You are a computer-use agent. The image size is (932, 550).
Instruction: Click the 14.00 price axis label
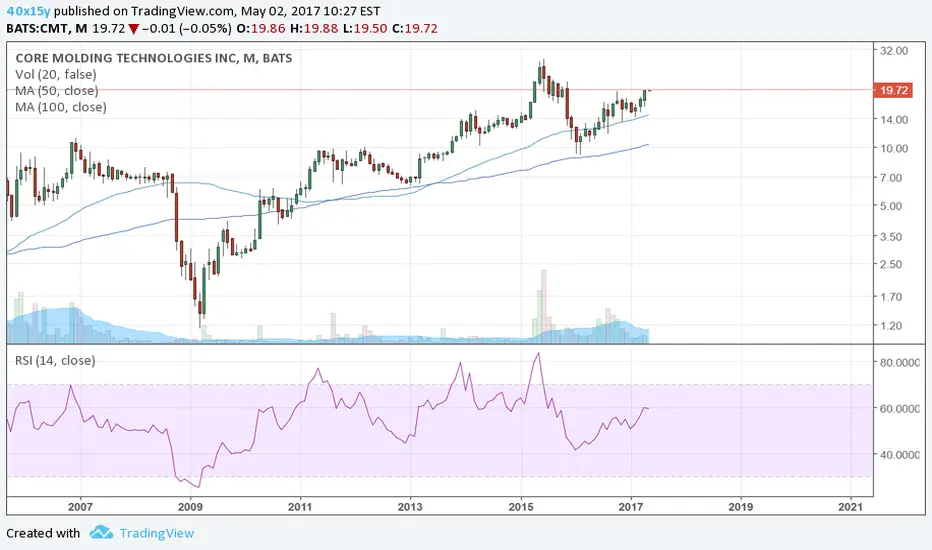[x=894, y=120]
